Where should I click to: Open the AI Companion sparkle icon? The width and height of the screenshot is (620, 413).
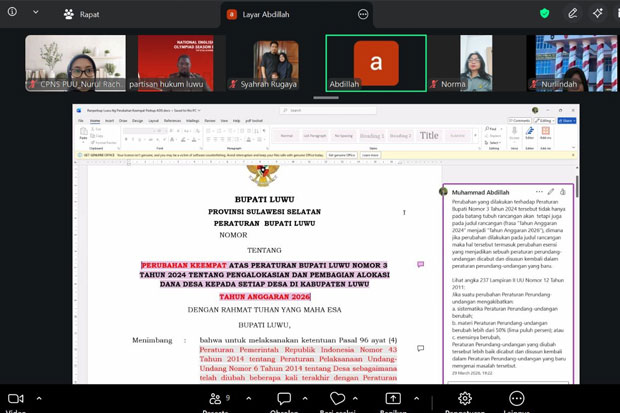pos(598,13)
